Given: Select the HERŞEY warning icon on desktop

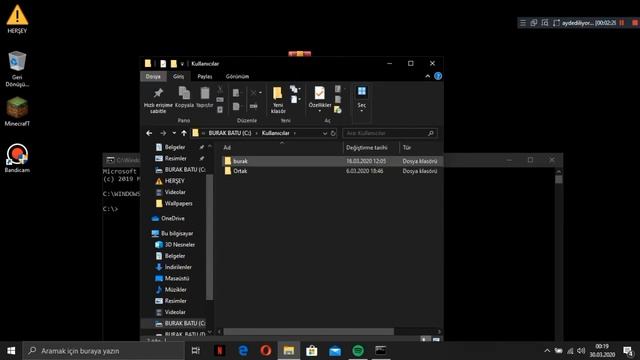Looking at the screenshot, I should point(17,19).
